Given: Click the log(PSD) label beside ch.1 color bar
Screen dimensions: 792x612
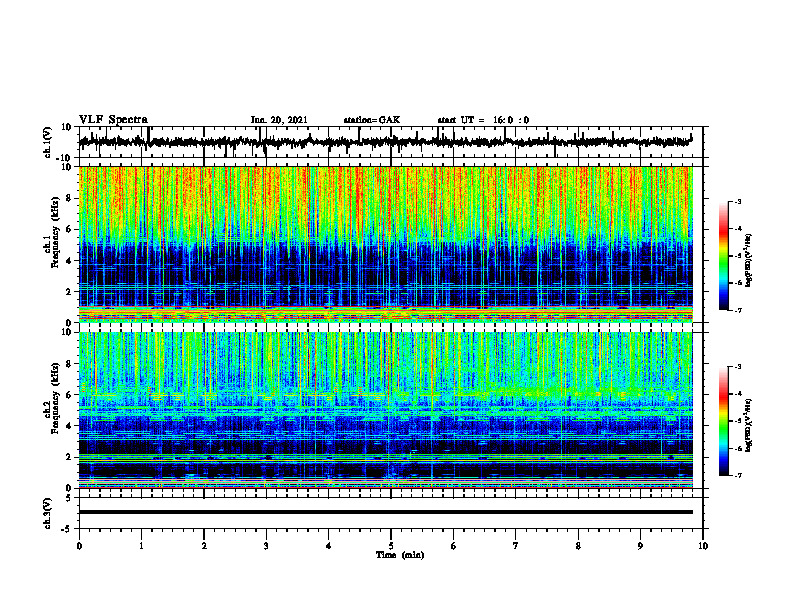Looking at the screenshot, I should (x=749, y=260).
